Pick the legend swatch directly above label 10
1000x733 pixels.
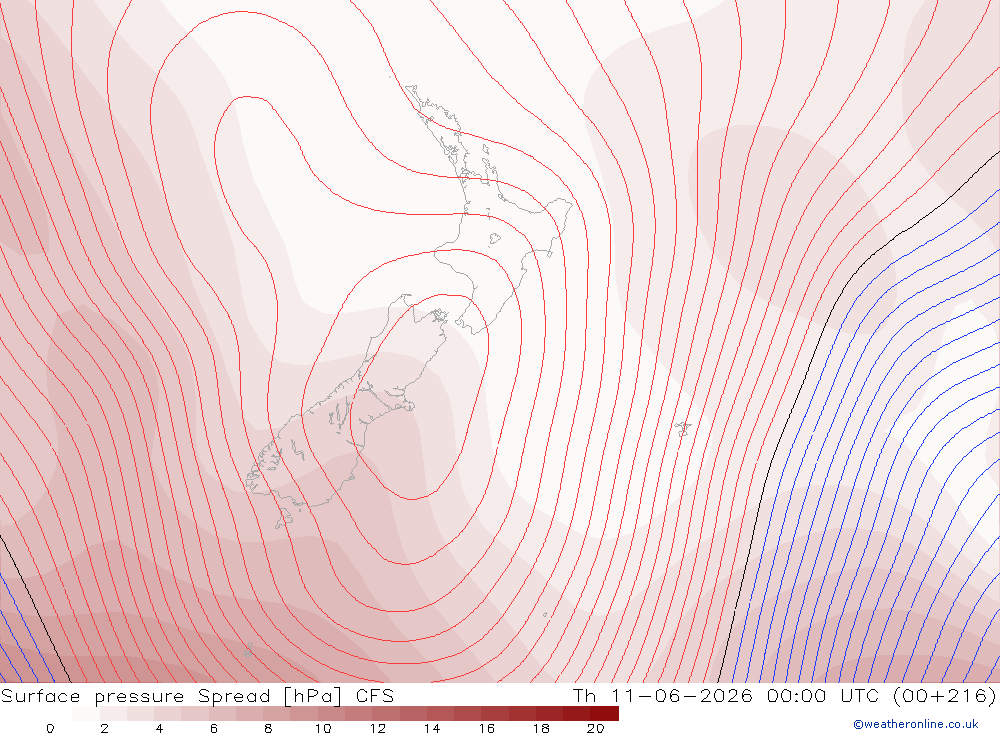pos(331,713)
